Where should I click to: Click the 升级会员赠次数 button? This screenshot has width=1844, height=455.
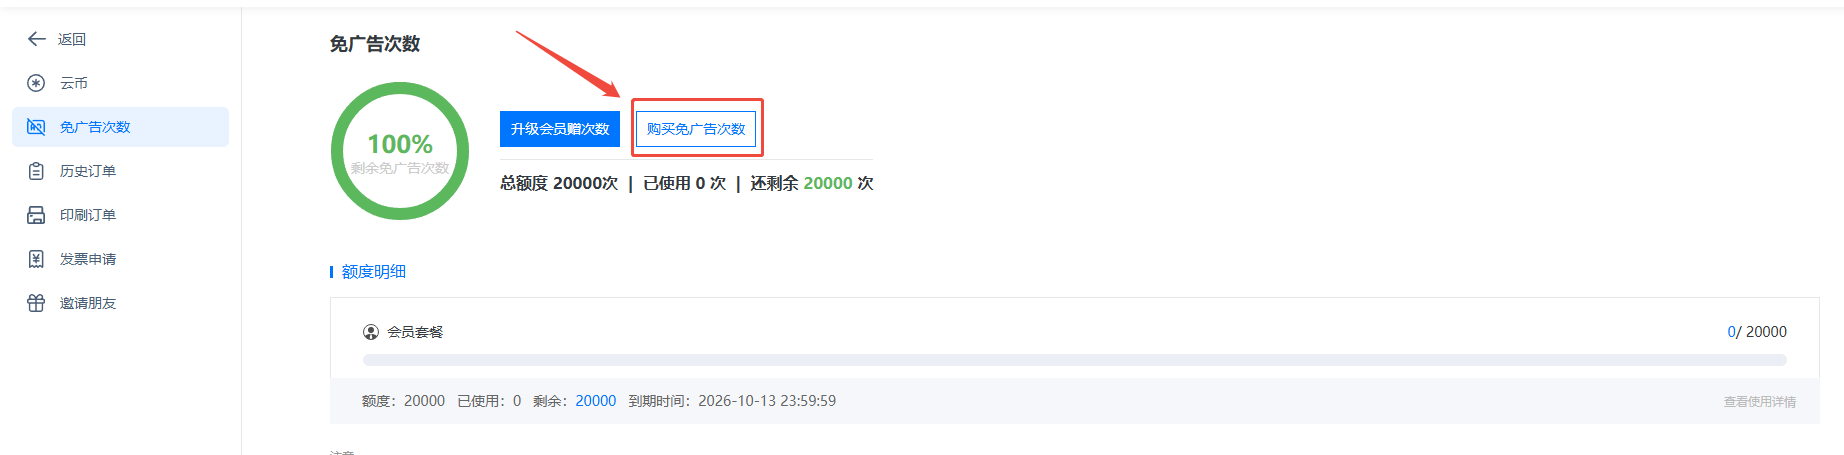[560, 129]
